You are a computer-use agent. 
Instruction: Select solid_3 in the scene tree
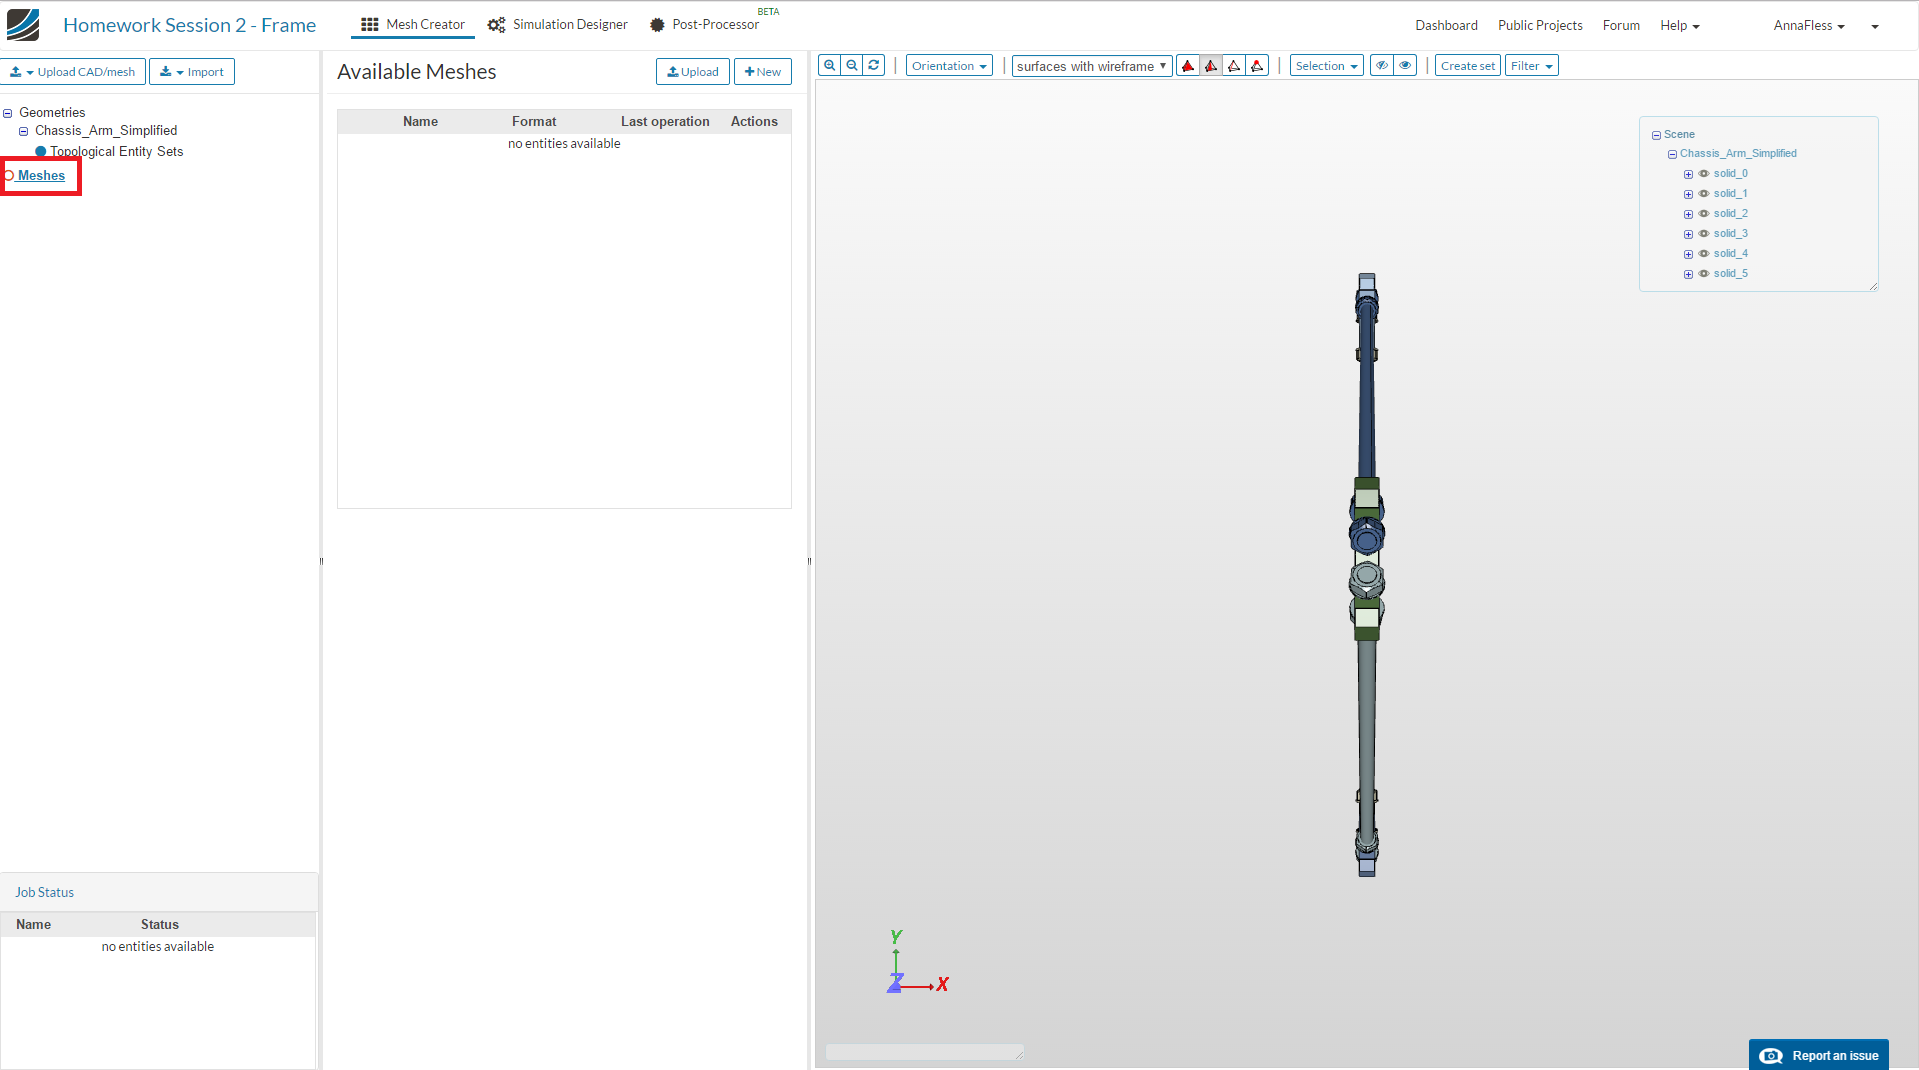[1731, 234]
